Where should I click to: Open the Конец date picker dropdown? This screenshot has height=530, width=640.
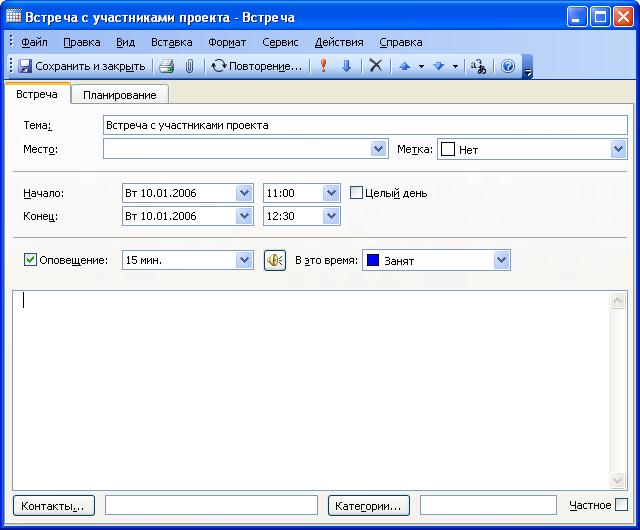click(244, 216)
